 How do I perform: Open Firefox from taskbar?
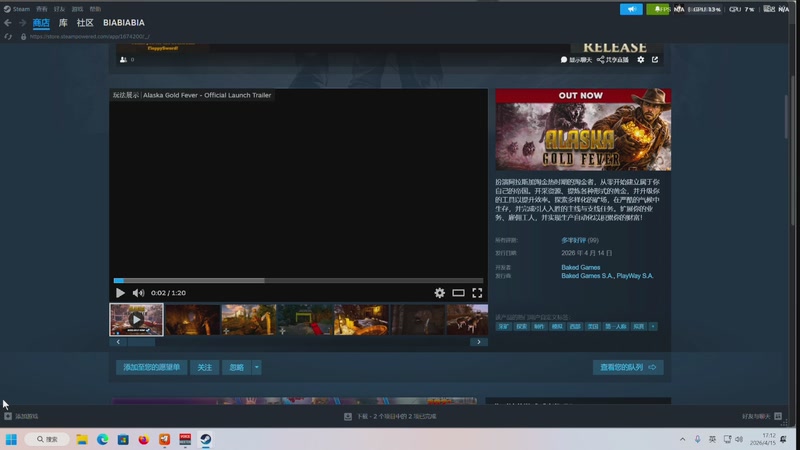[x=144, y=439]
